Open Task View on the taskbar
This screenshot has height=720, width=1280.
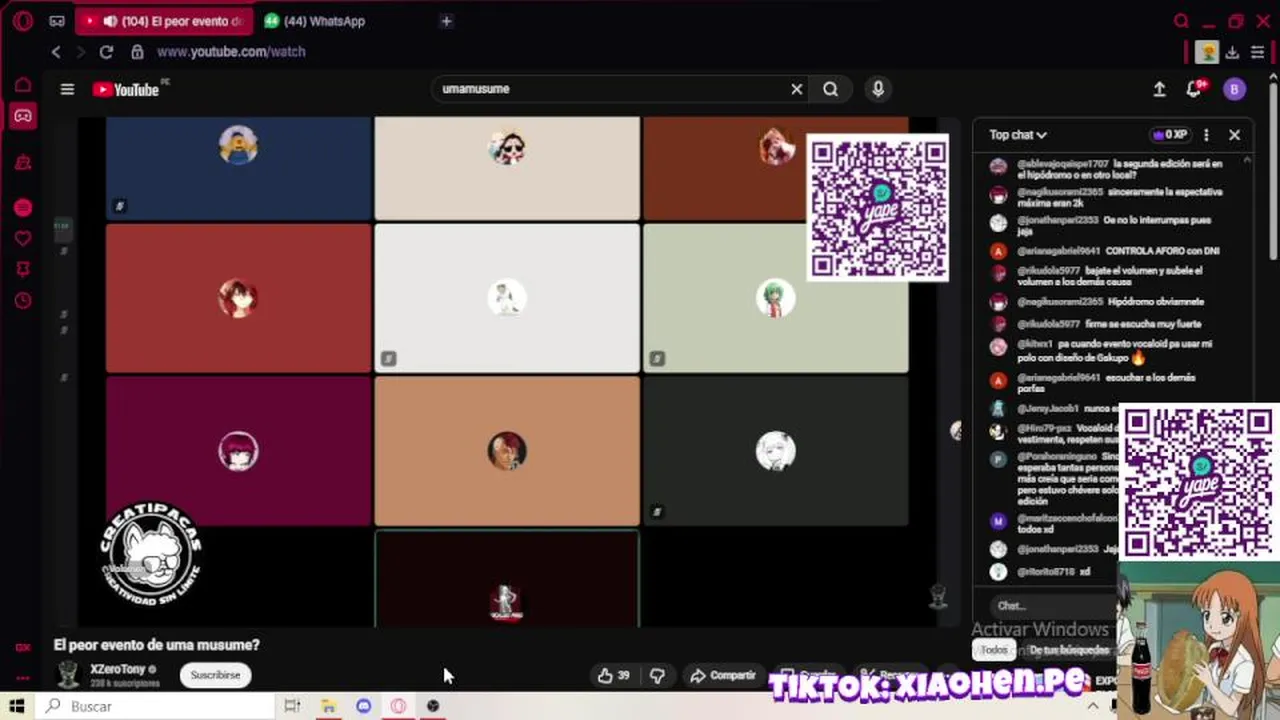[292, 706]
